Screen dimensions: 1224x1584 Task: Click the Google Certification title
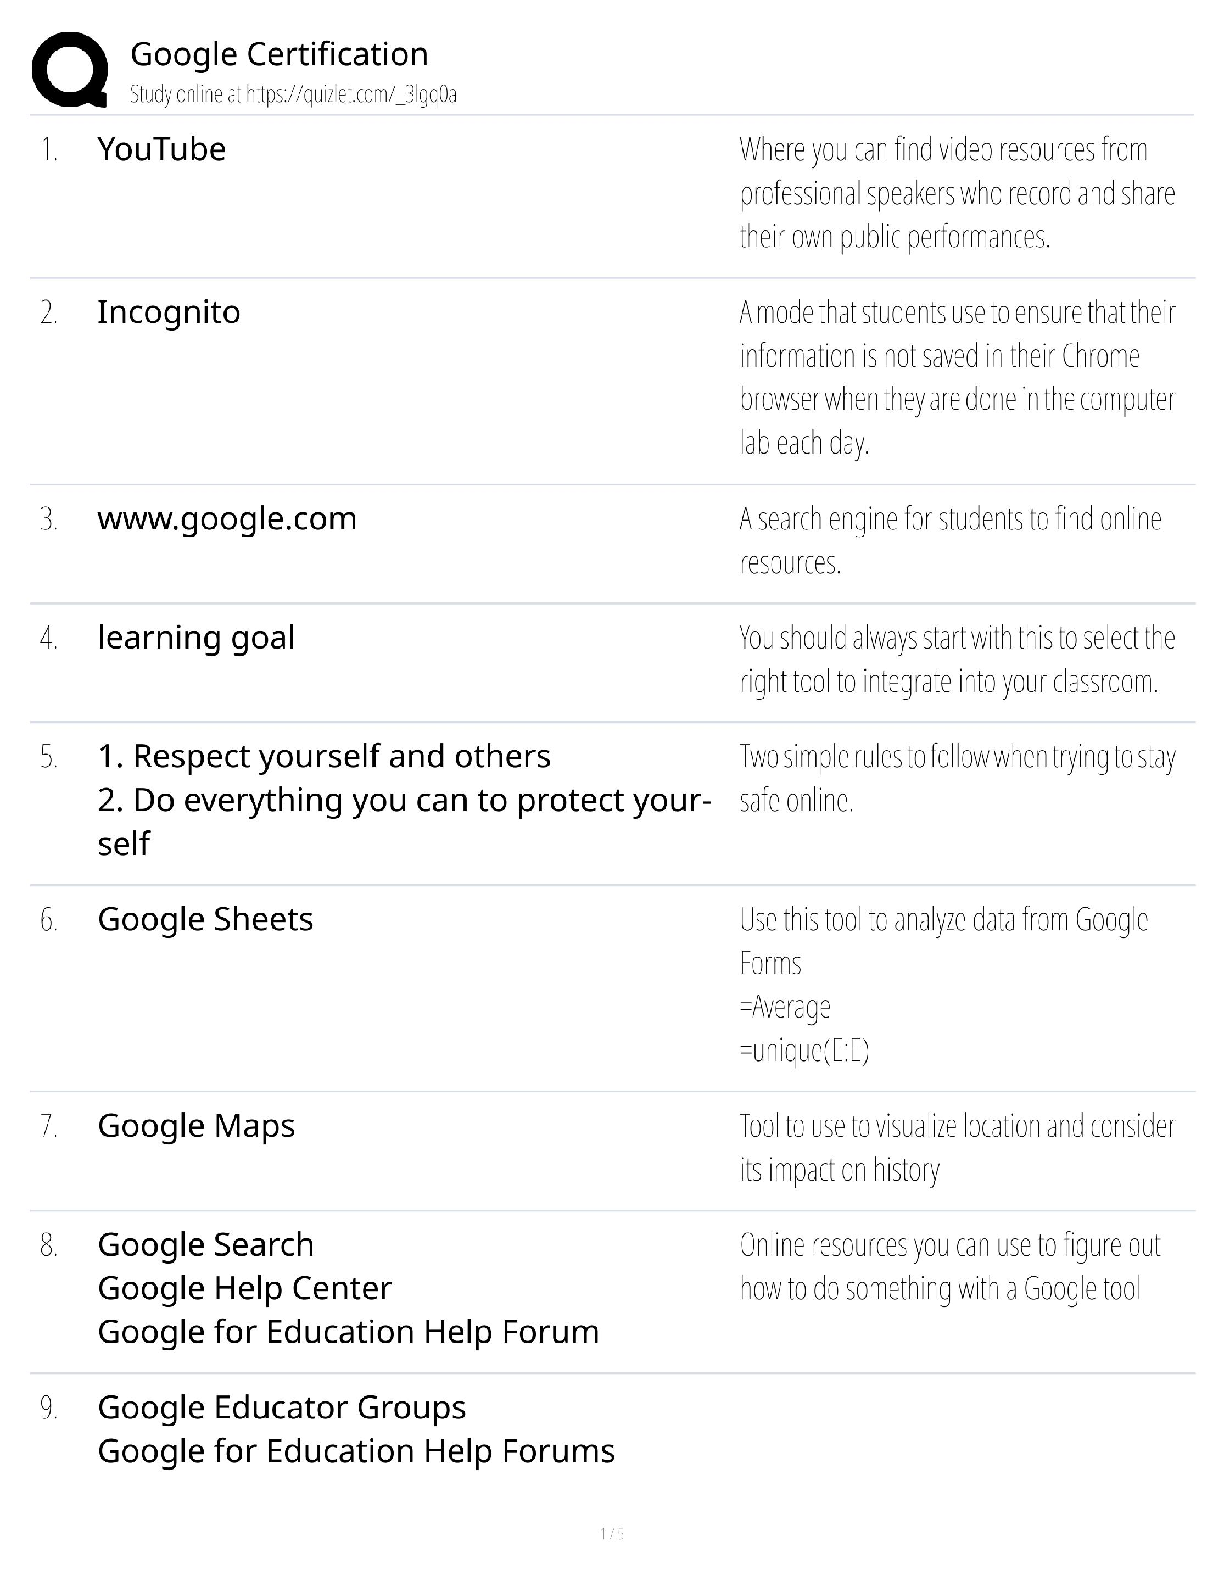[x=279, y=54]
